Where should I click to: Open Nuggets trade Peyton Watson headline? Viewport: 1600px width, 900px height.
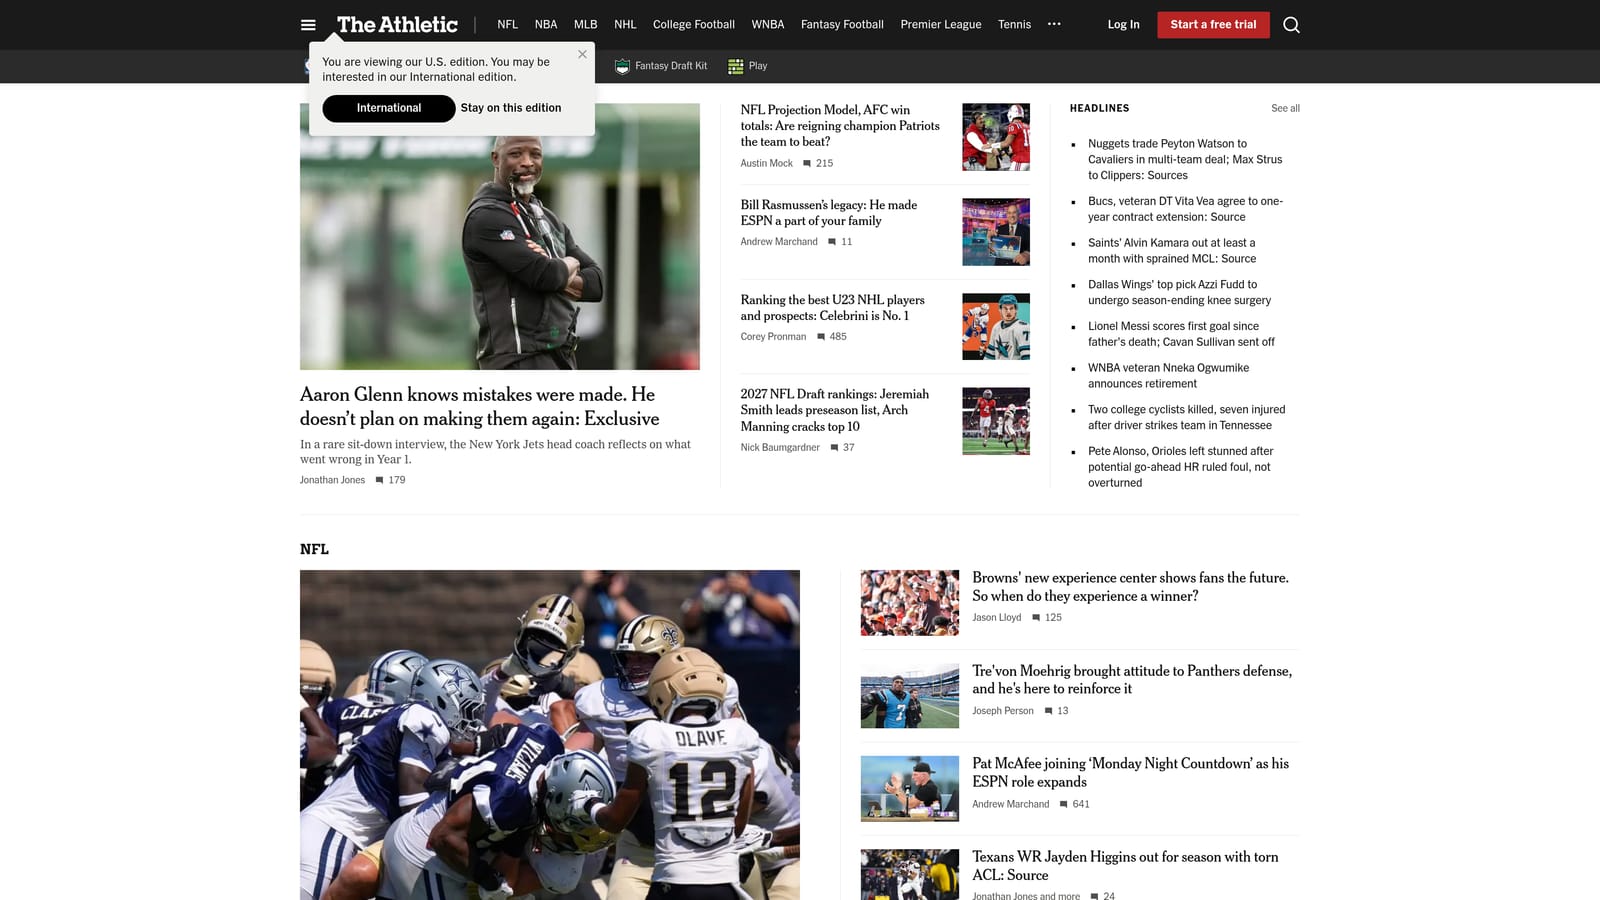(1185, 159)
